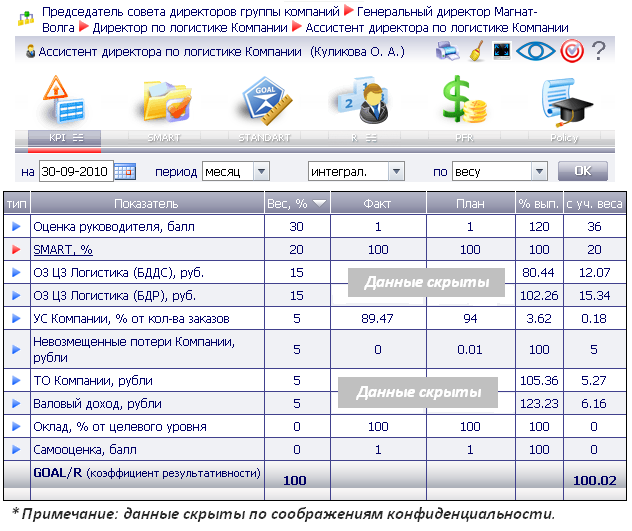Click the тип column header
Screen dimensions: 632x531
(x=17, y=204)
